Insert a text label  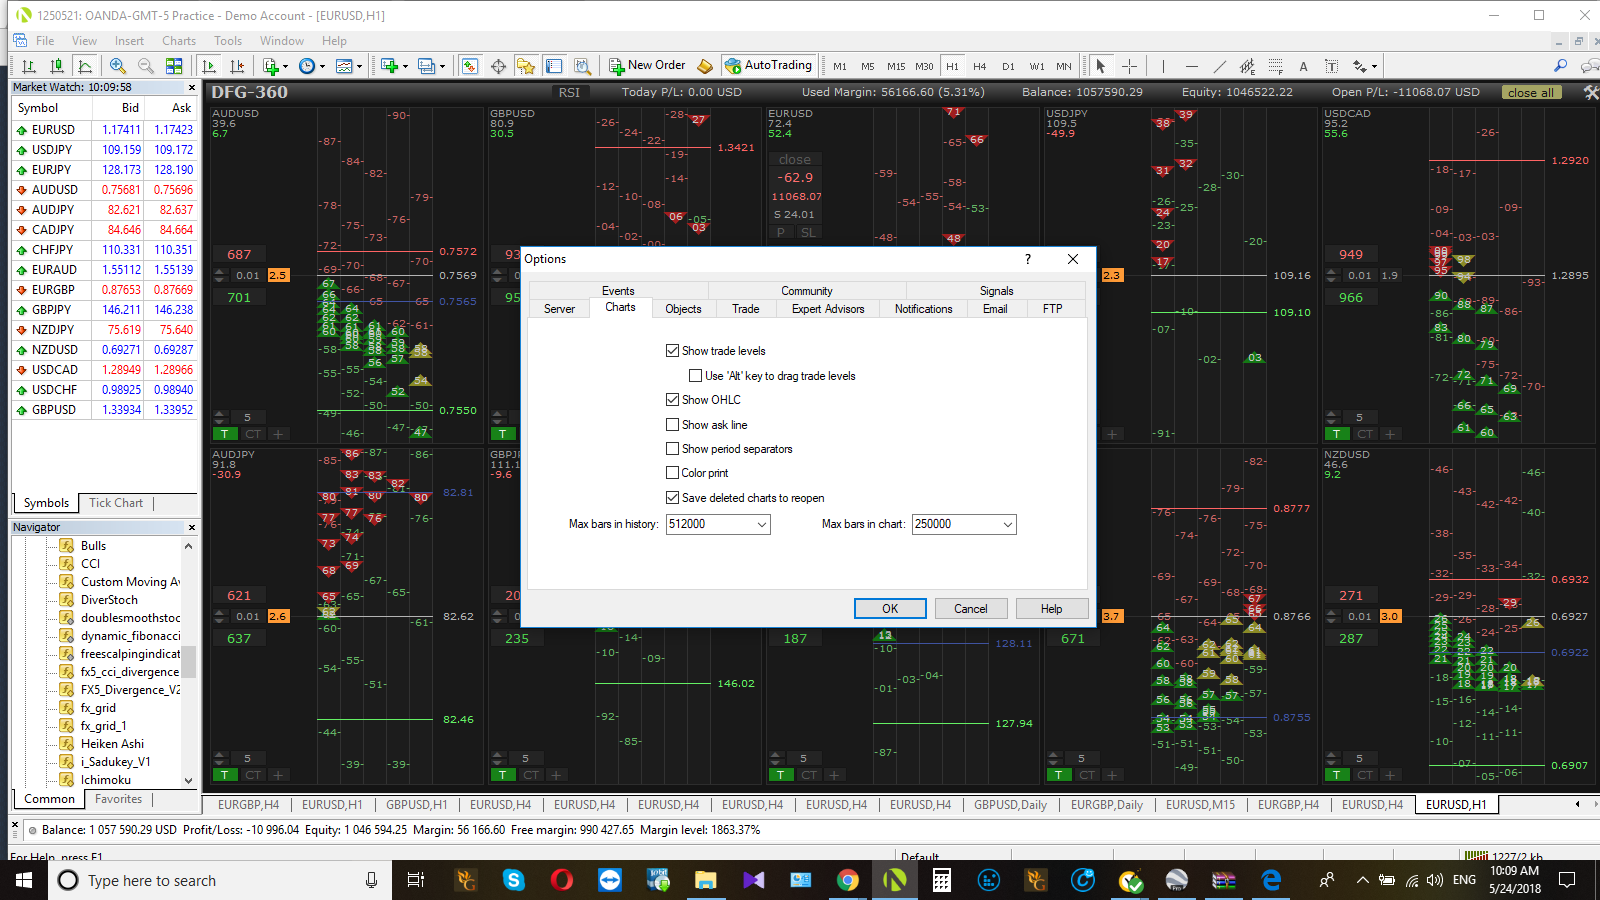(x=1331, y=66)
